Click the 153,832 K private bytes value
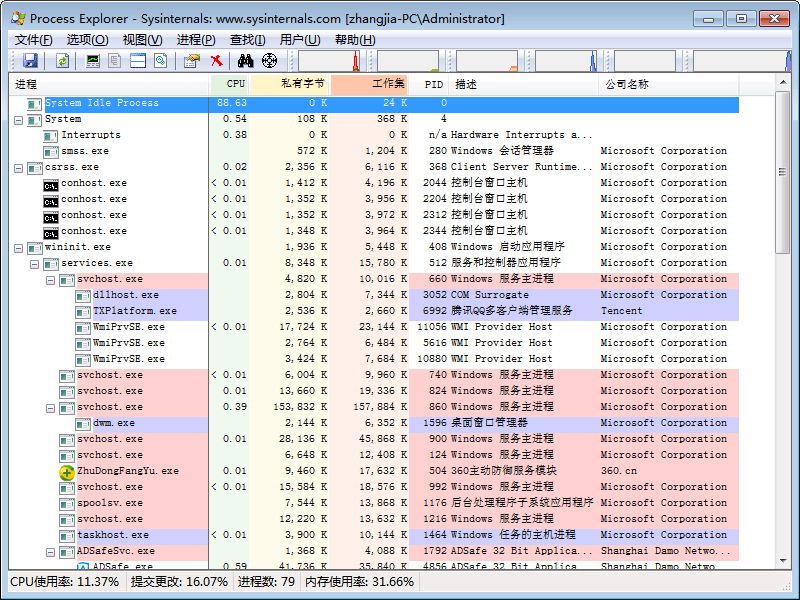800x600 pixels. pyautogui.click(x=300, y=407)
